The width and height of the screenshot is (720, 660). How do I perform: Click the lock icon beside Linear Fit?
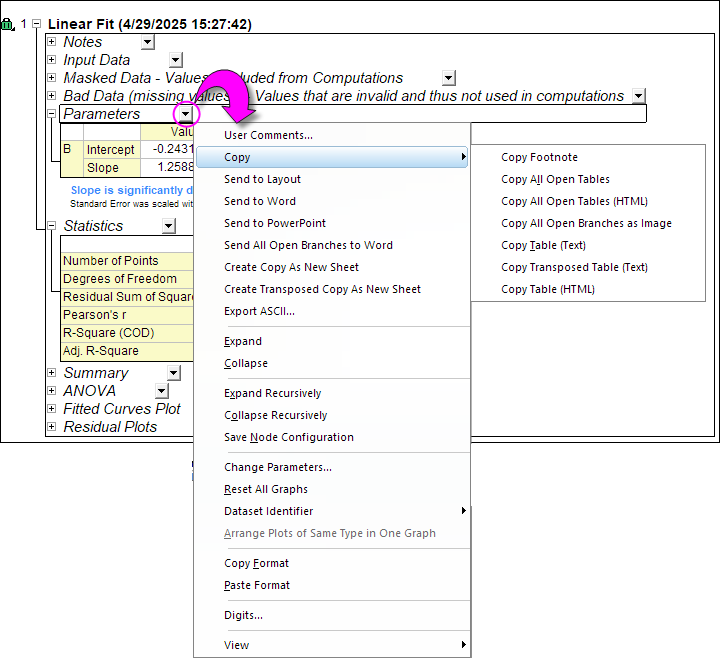coord(9,25)
